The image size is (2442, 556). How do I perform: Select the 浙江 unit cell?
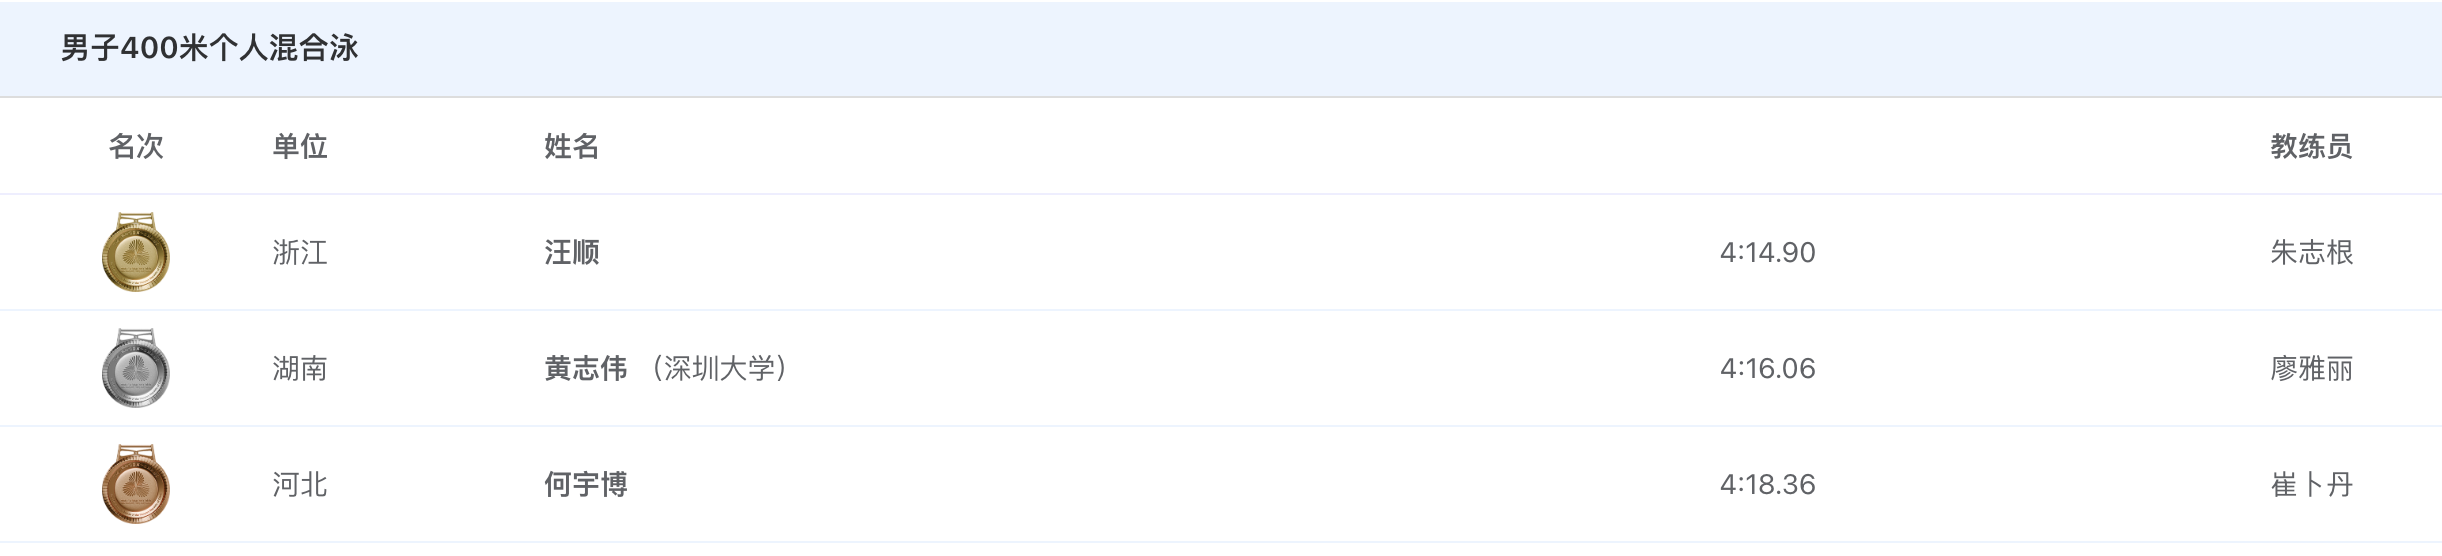tap(300, 253)
